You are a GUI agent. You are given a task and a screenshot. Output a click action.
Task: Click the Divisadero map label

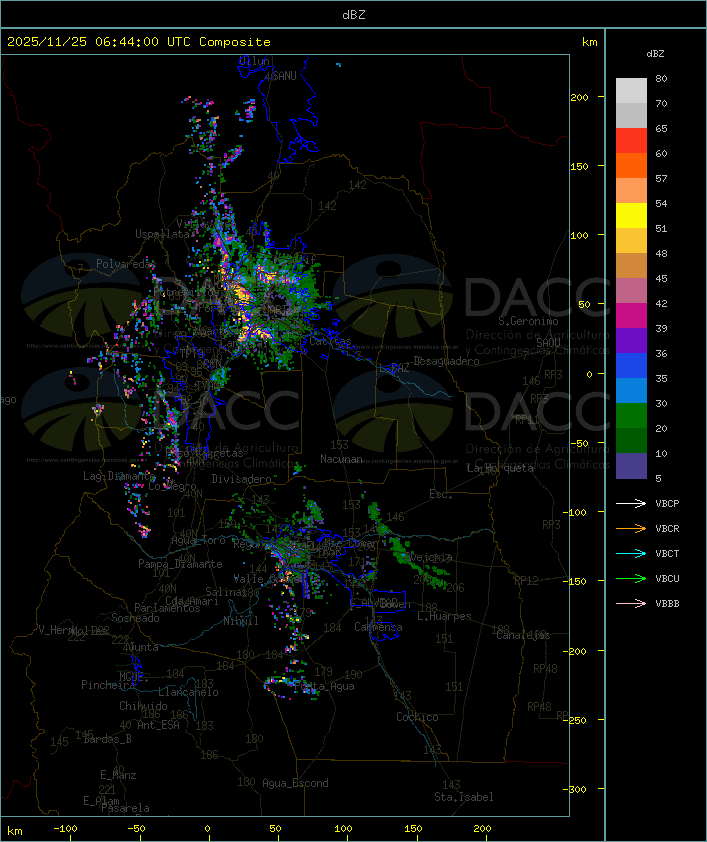tap(242, 478)
